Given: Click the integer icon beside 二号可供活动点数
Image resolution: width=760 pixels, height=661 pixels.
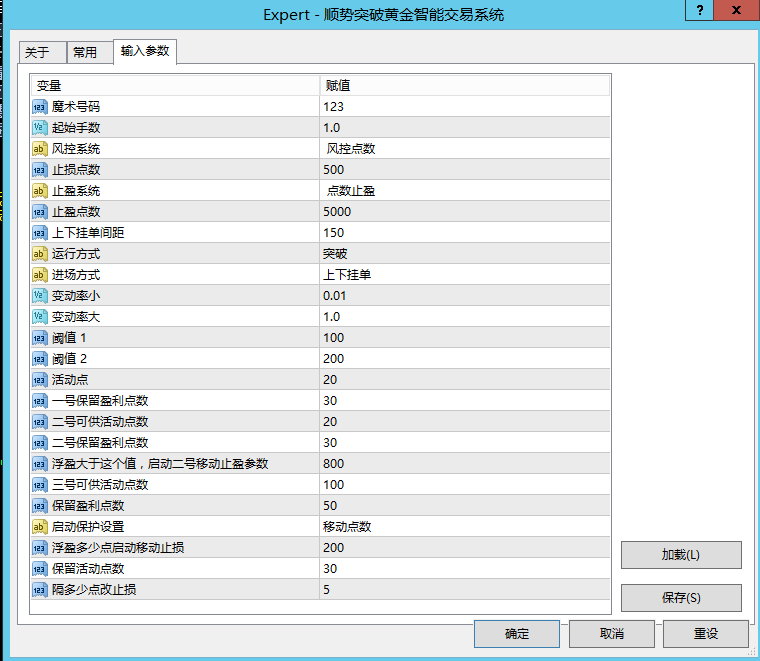Looking at the screenshot, I should tap(40, 422).
